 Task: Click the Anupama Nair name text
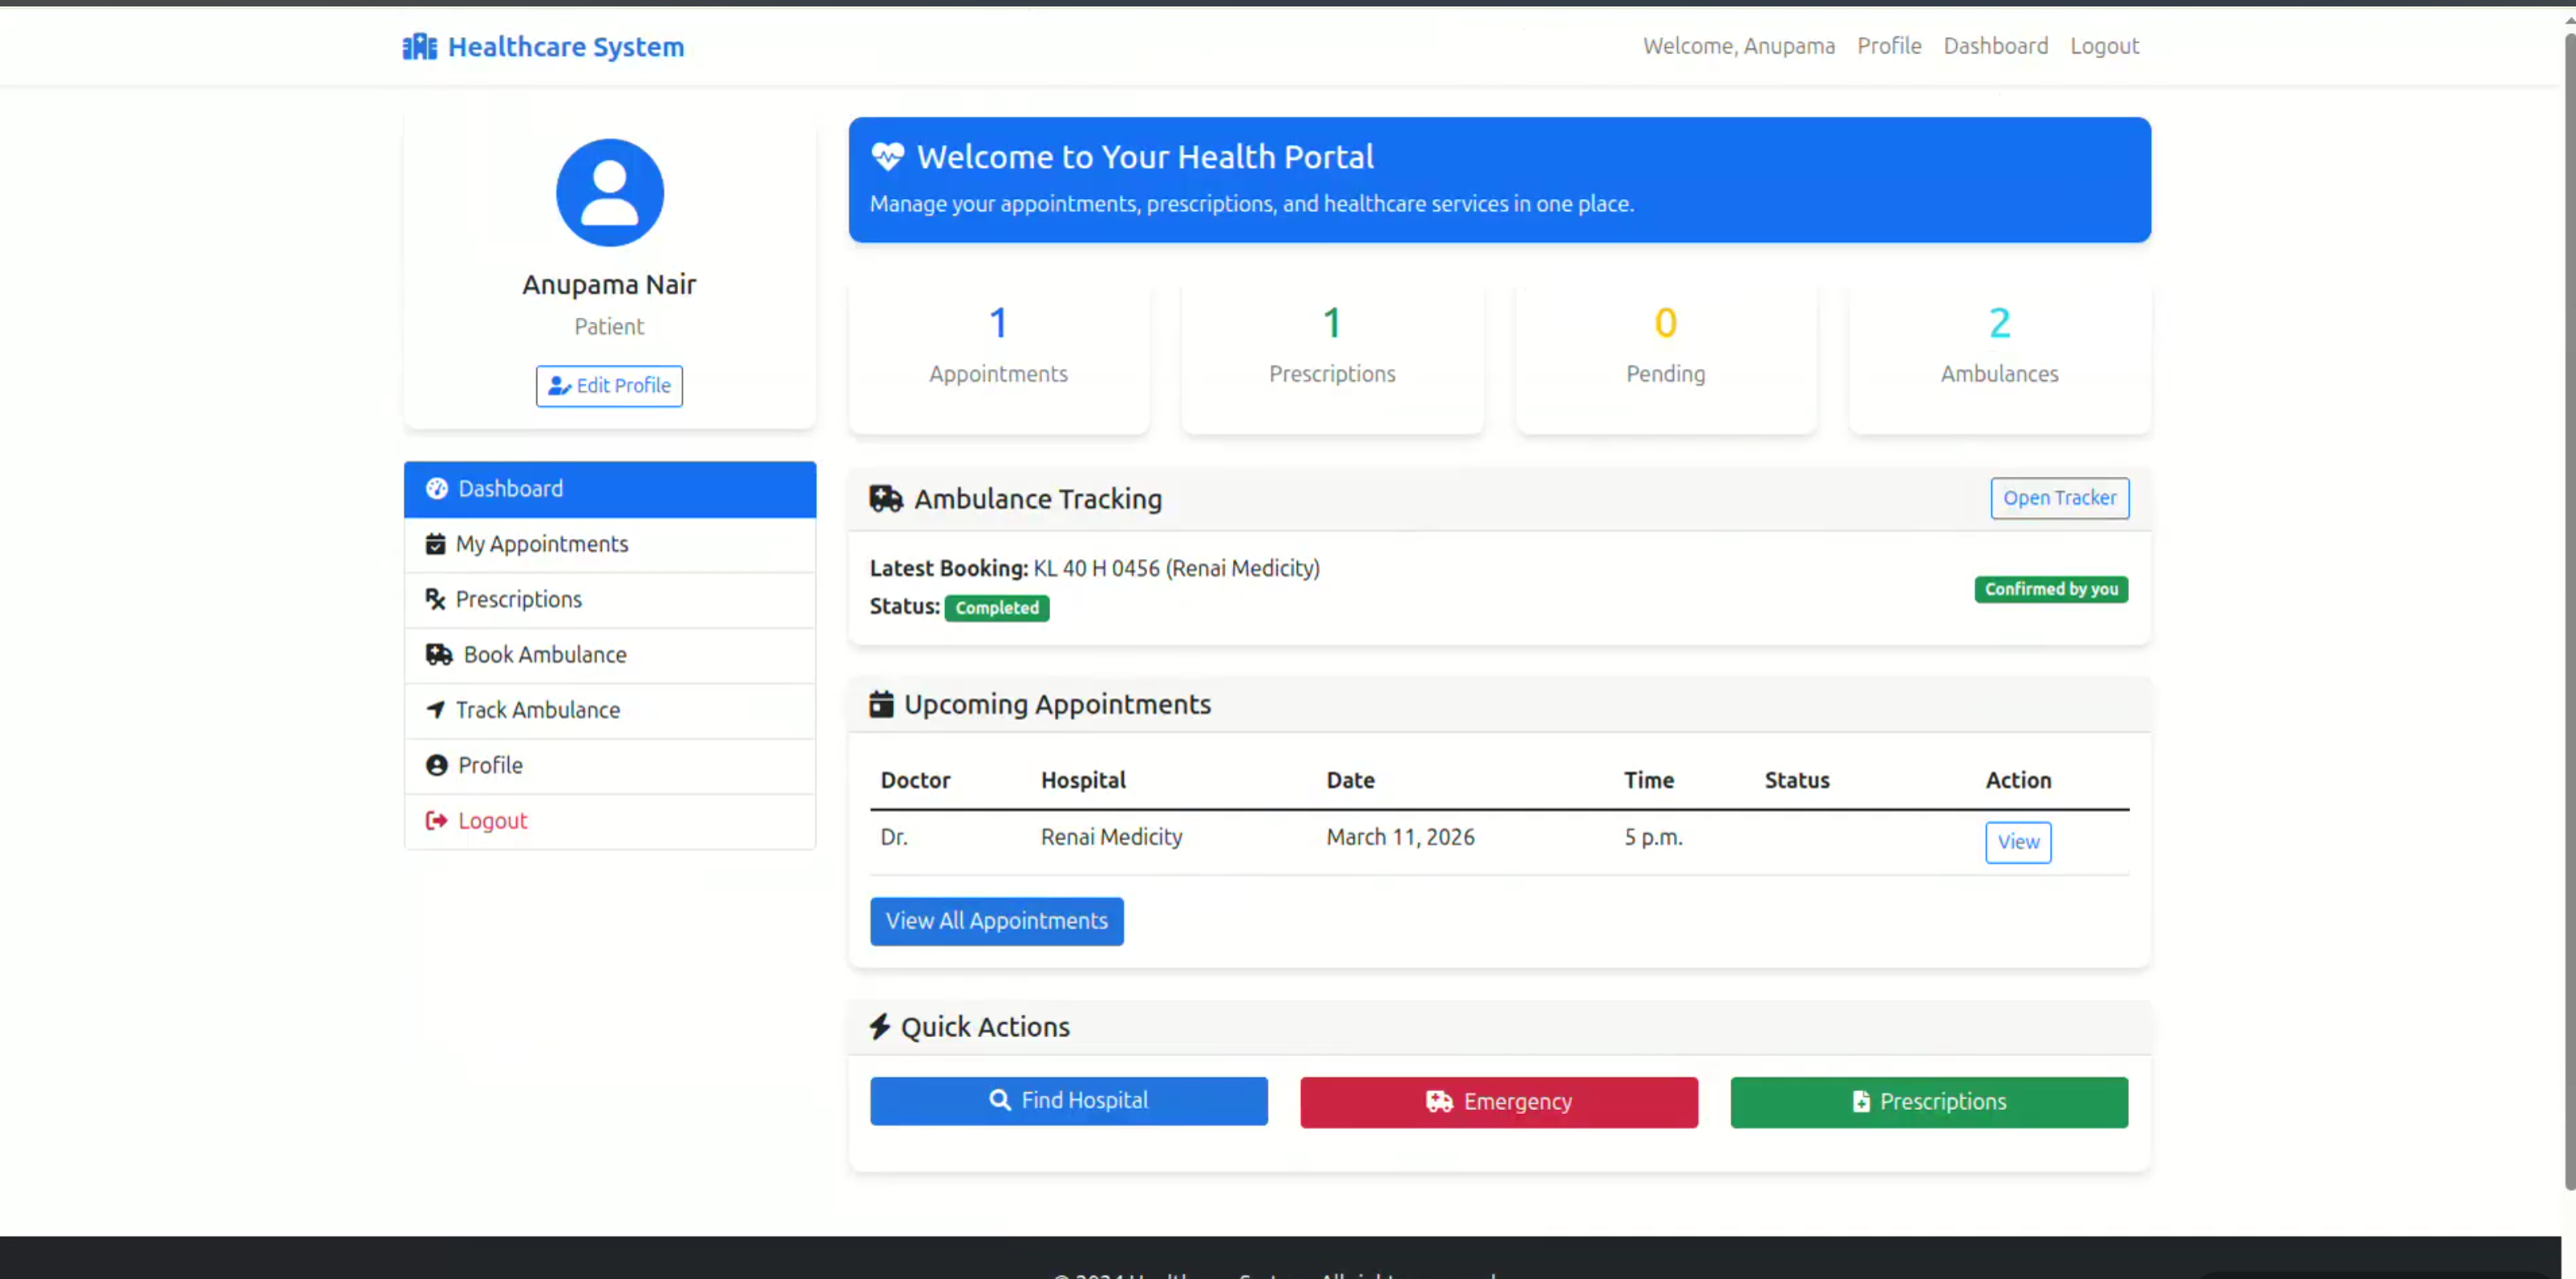[609, 285]
